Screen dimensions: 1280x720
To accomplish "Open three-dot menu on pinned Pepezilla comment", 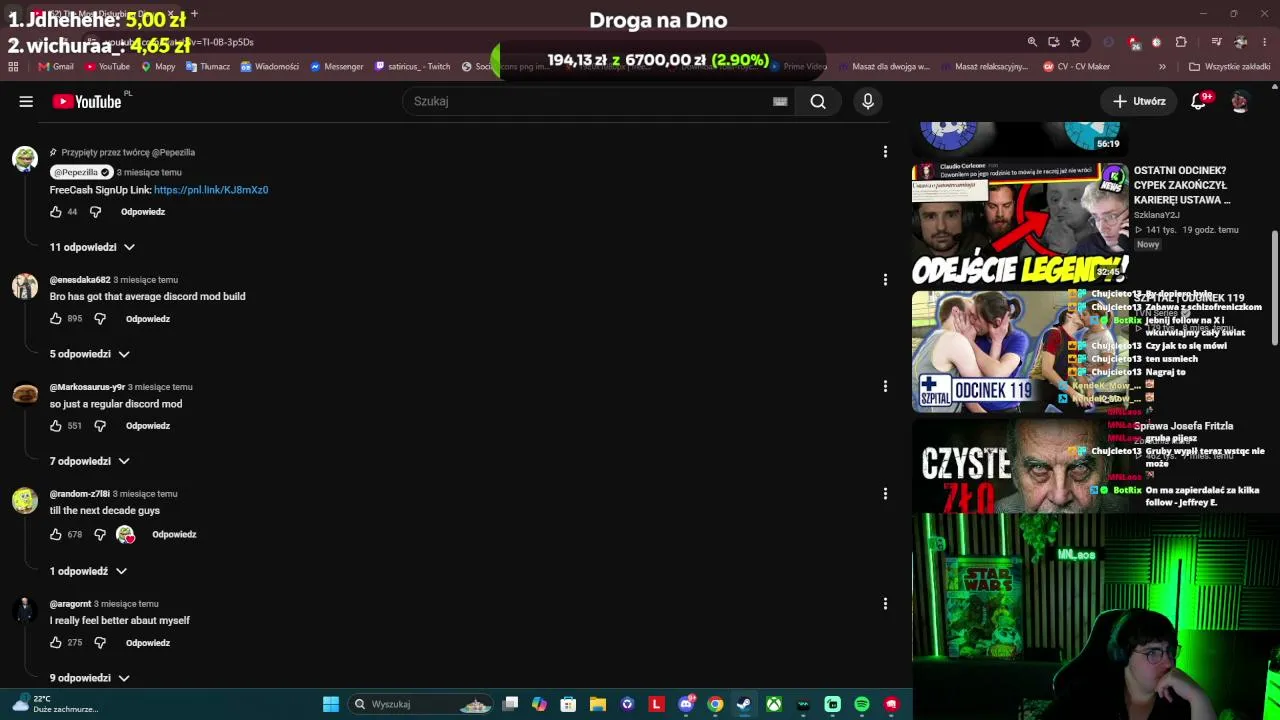I will click(x=885, y=152).
